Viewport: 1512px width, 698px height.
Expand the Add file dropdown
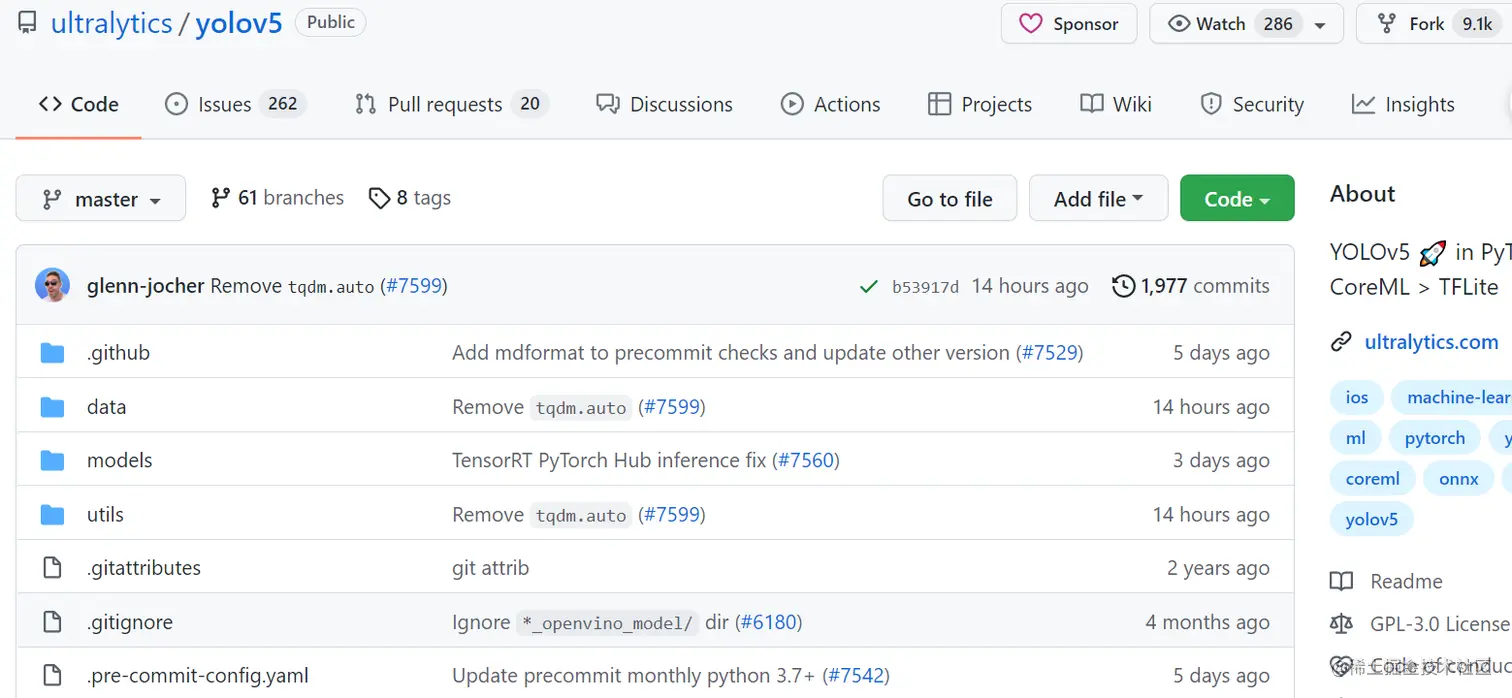pyautogui.click(x=1098, y=199)
